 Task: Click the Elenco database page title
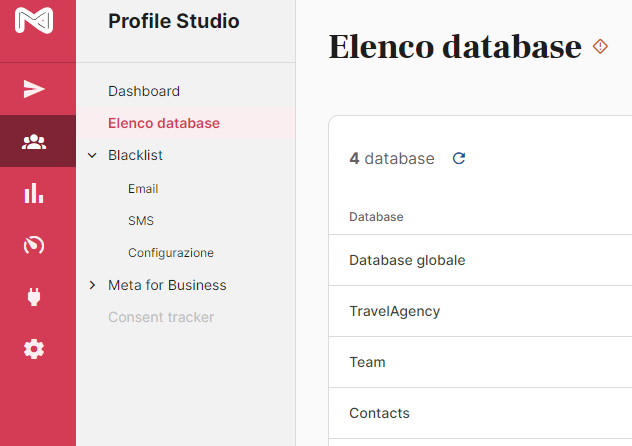pos(455,47)
